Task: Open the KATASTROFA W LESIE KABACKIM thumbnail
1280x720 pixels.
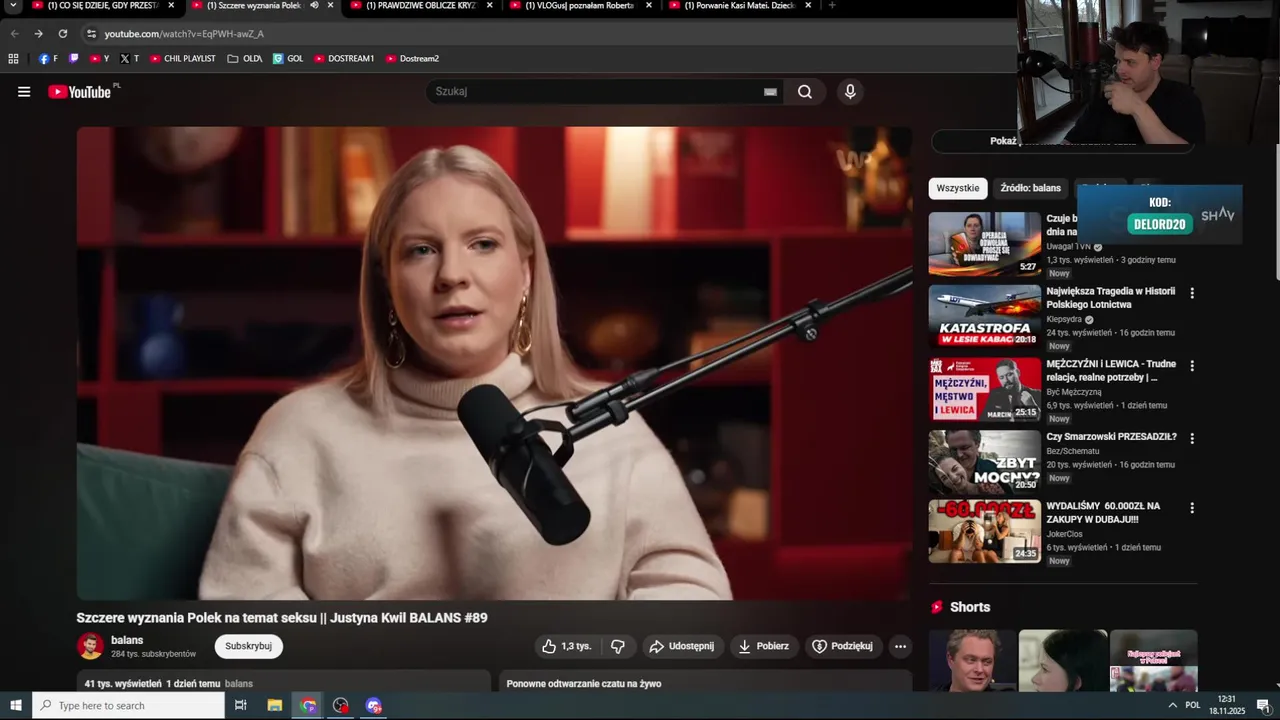Action: (x=985, y=316)
